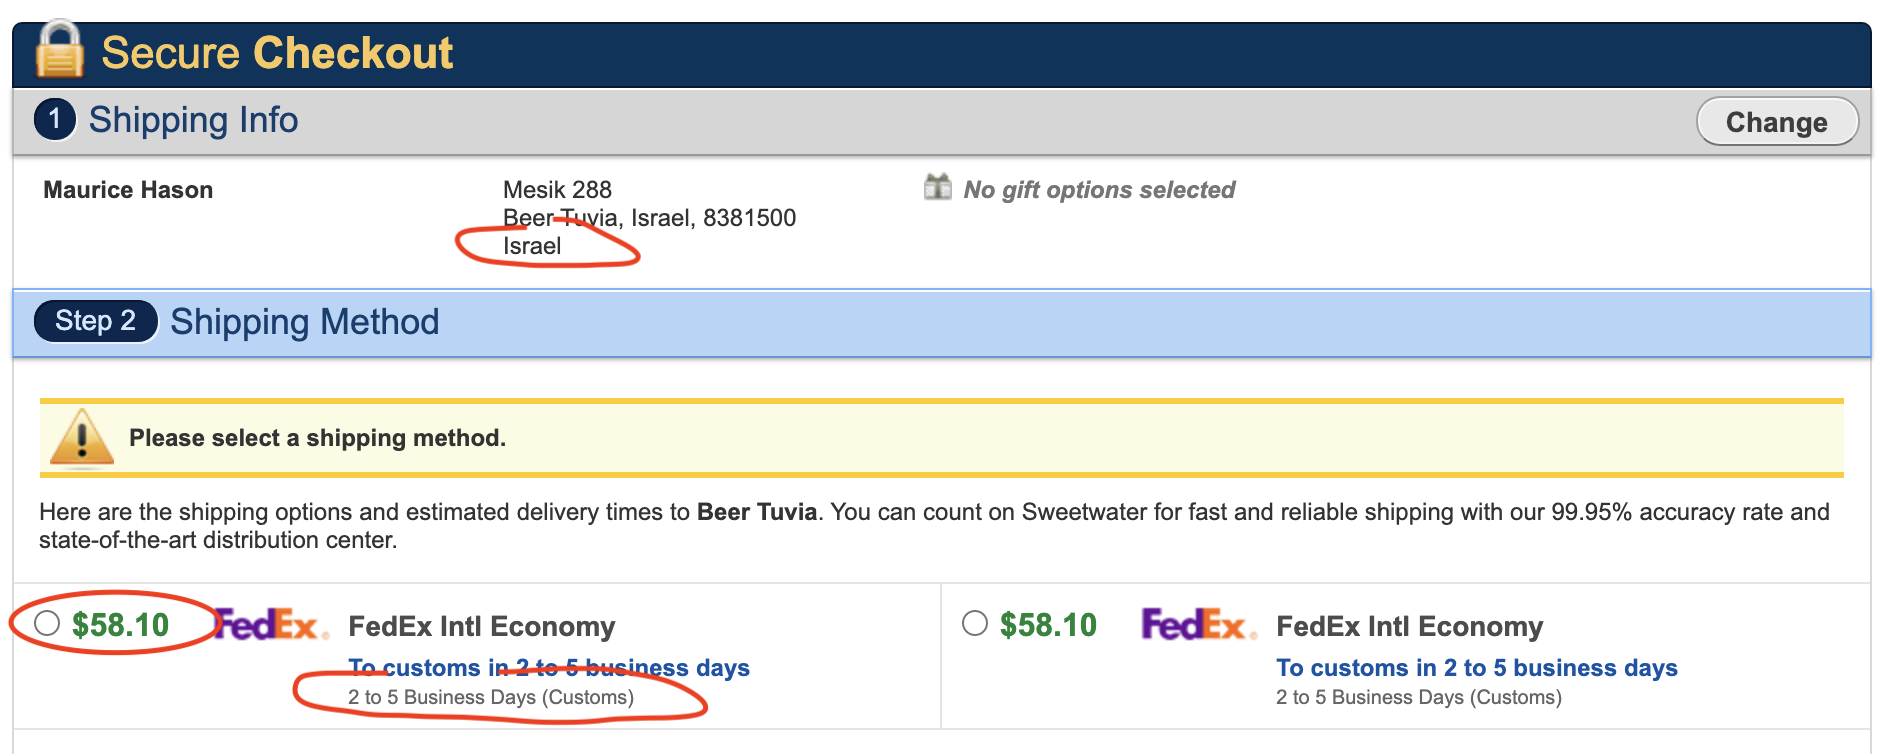Click the step 1 number badge
Screen dimensions: 1902x754
coord(55,119)
